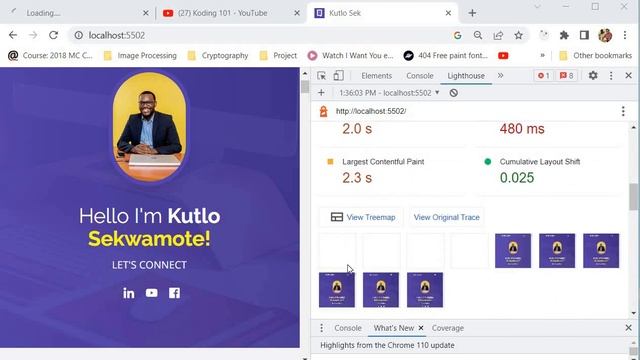Select the first purple filmstrip thumbnail
640x360 pixels.
(513, 251)
